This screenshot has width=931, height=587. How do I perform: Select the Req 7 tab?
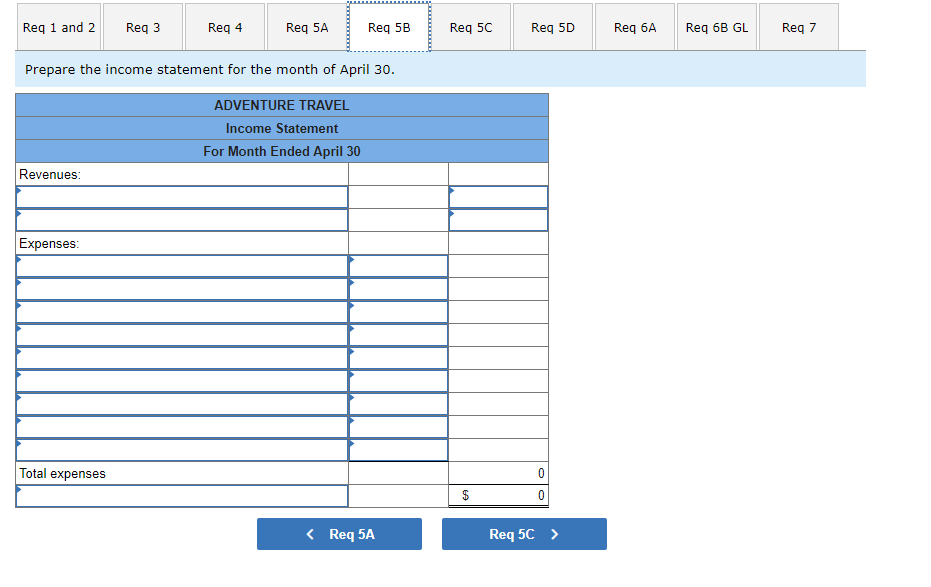(798, 27)
